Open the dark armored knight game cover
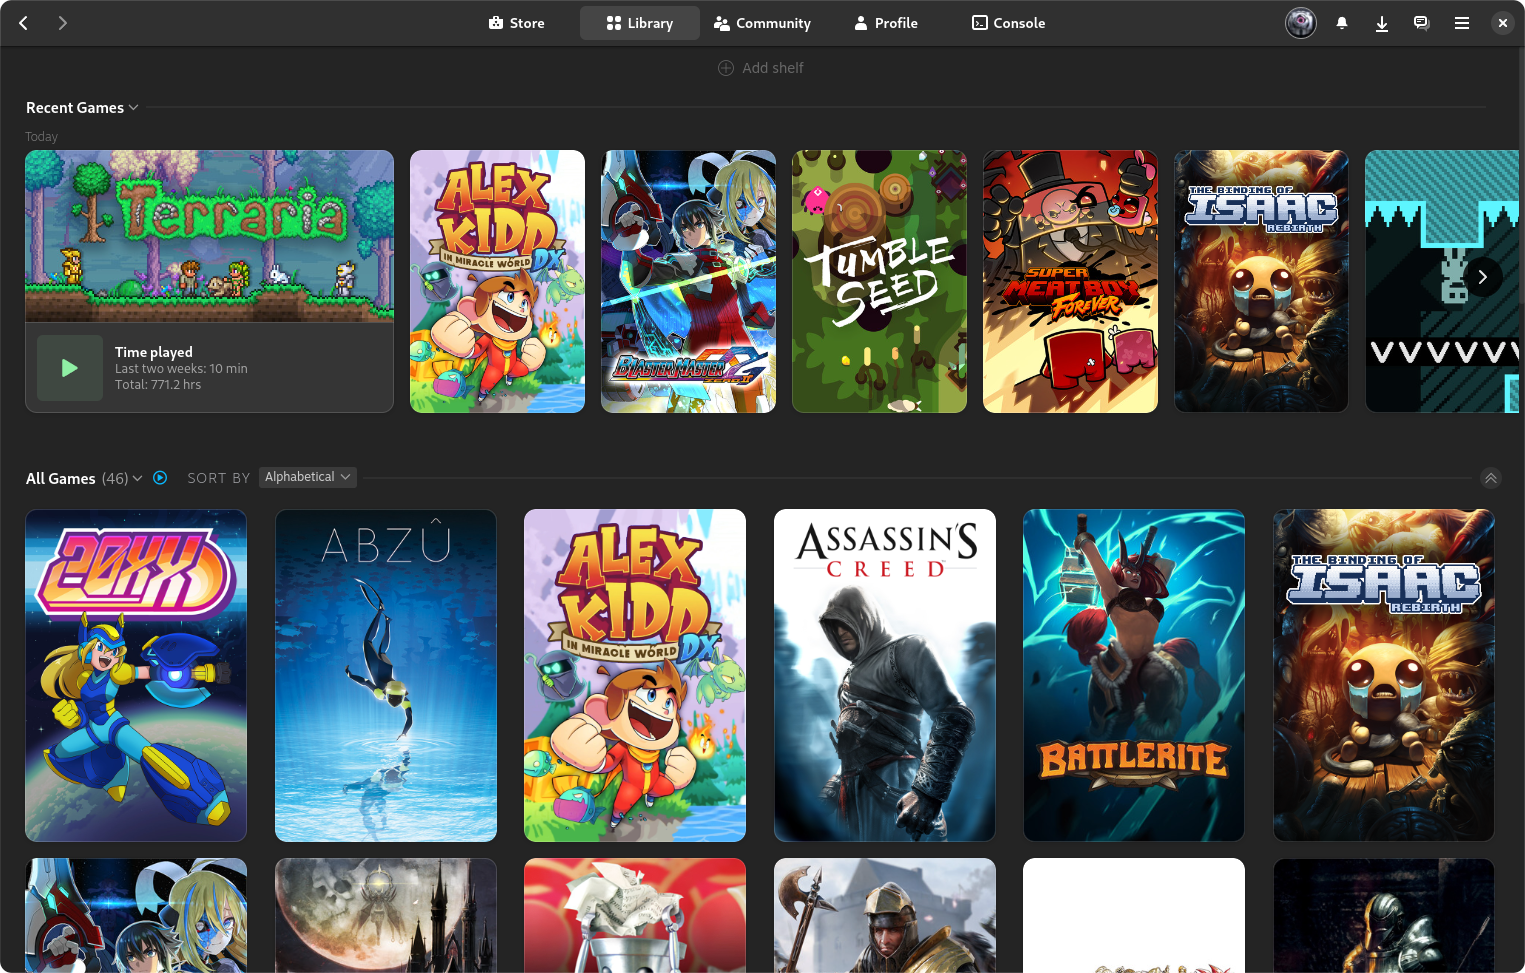Image resolution: width=1525 pixels, height=973 pixels. point(1384,915)
